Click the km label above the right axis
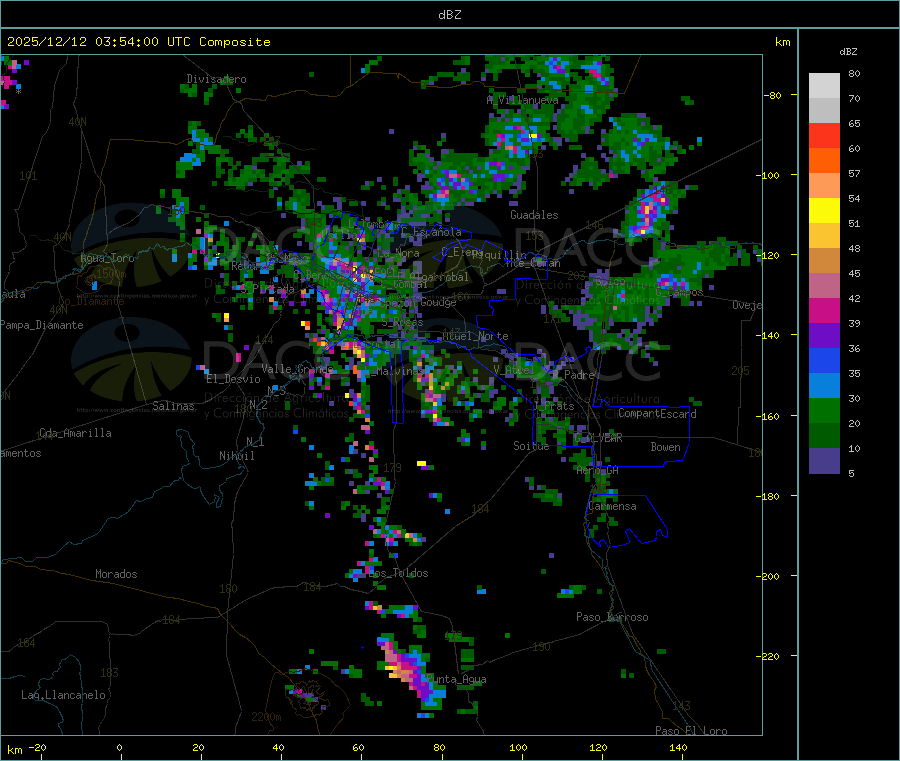This screenshot has height=761, width=900. click(x=782, y=42)
